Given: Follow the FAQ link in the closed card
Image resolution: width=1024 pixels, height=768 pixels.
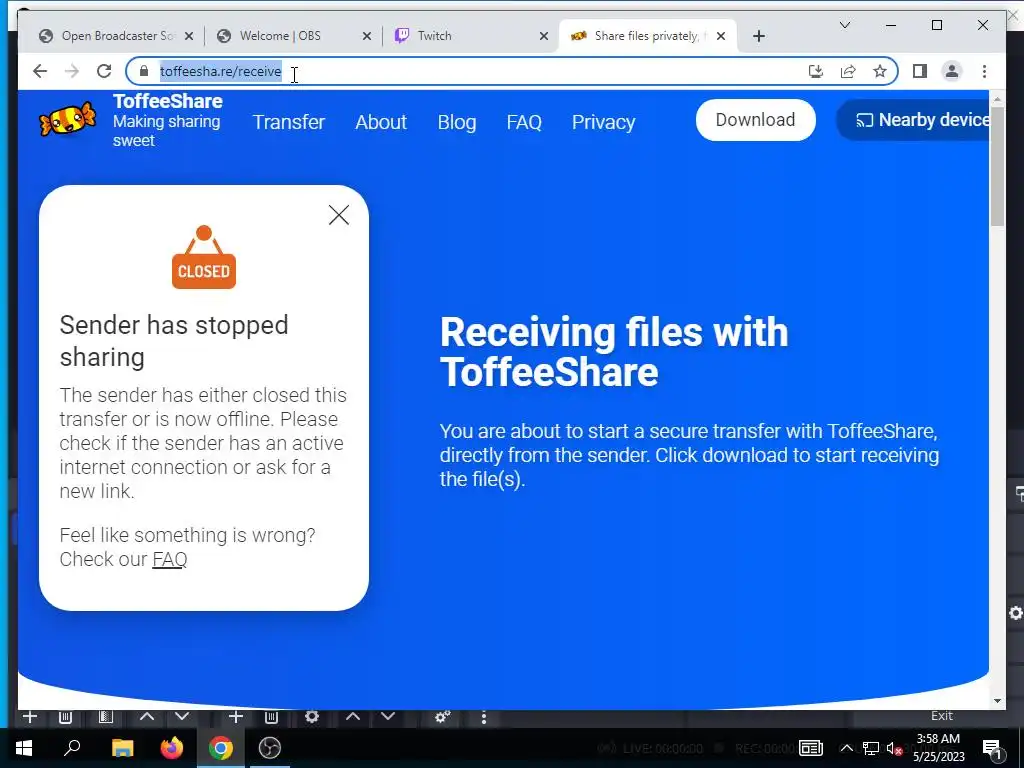Looking at the screenshot, I should coord(170,560).
